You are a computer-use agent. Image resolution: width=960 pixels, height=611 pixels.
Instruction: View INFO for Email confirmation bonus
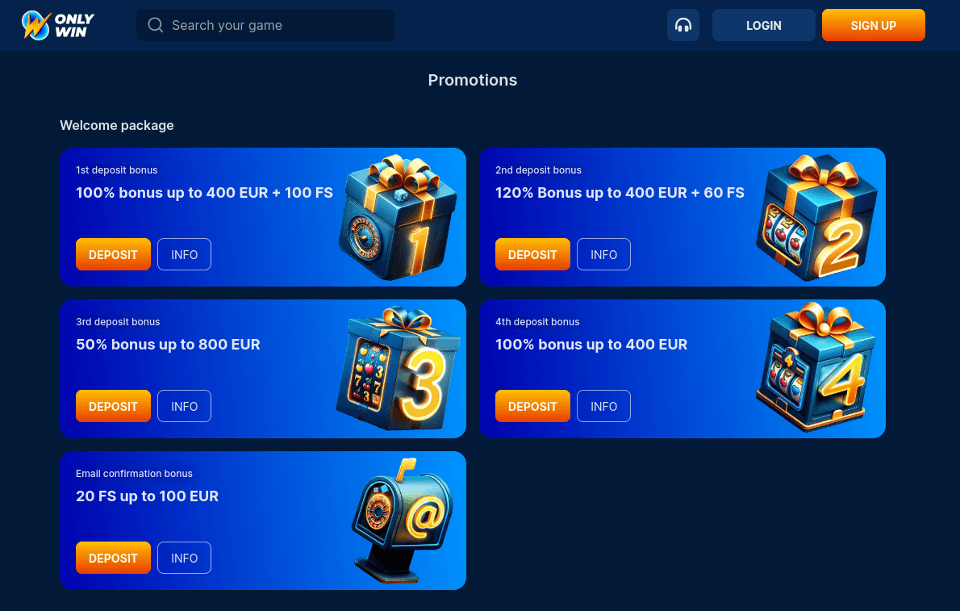tap(184, 558)
